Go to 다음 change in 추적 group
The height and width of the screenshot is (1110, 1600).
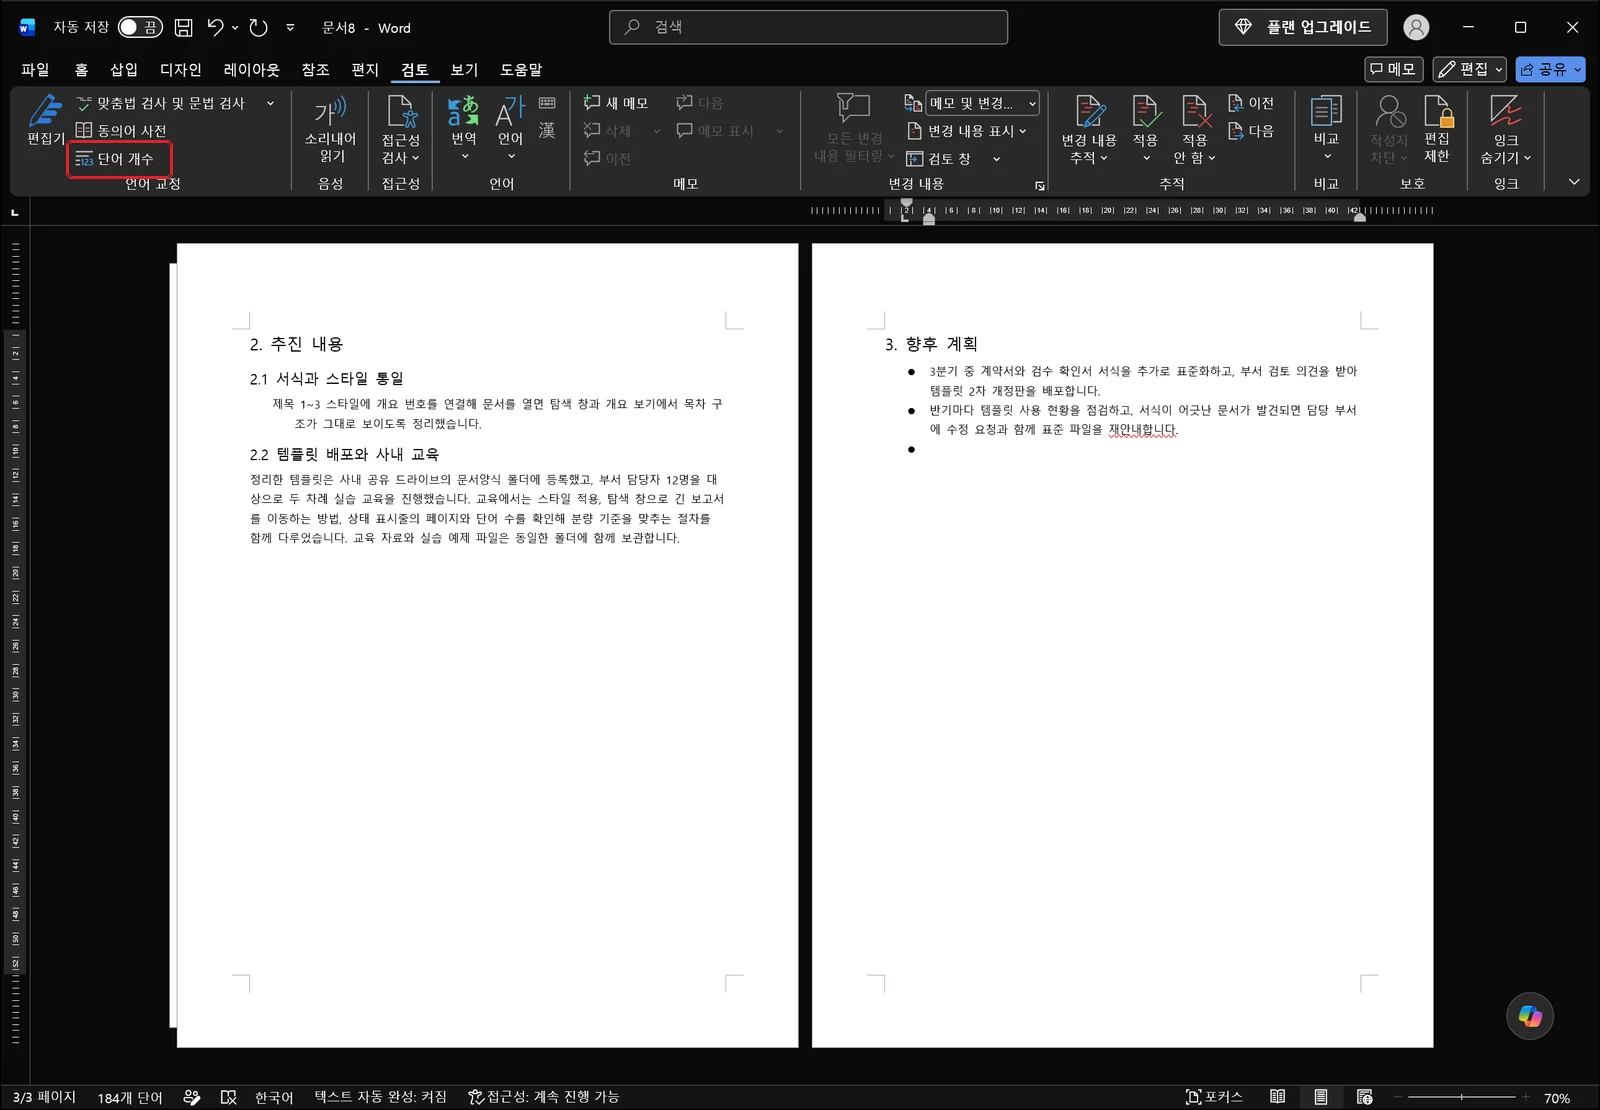coord(1251,131)
